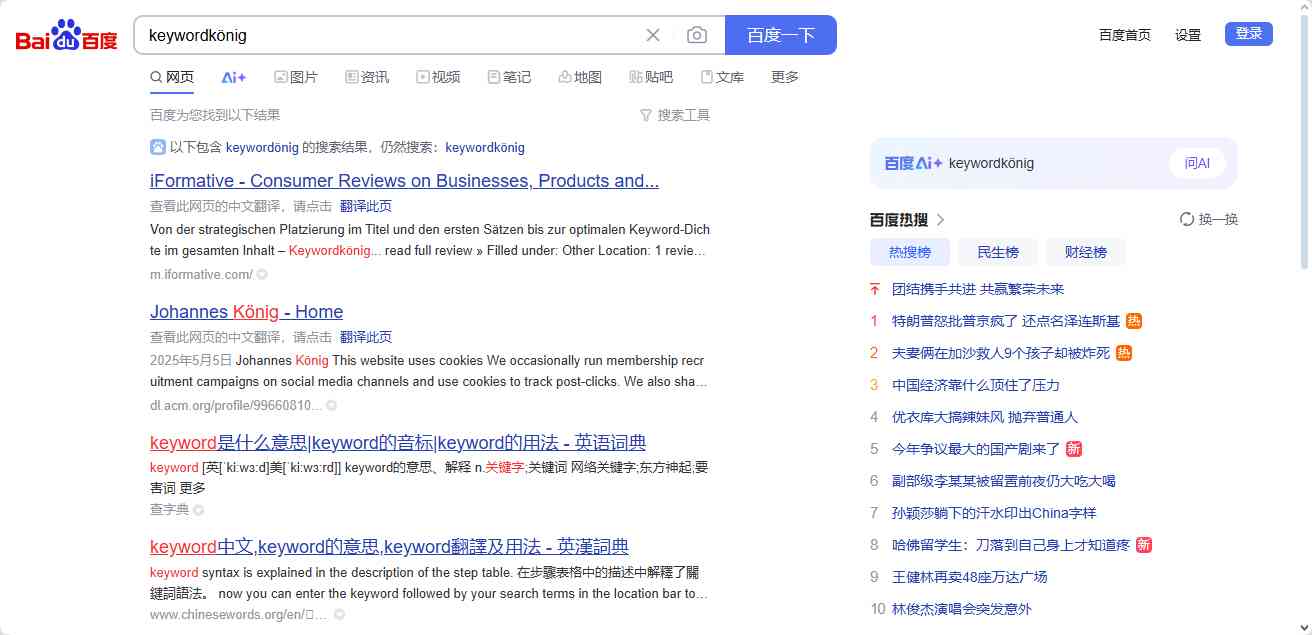Click the 百度一下 search button

pyautogui.click(x=781, y=35)
